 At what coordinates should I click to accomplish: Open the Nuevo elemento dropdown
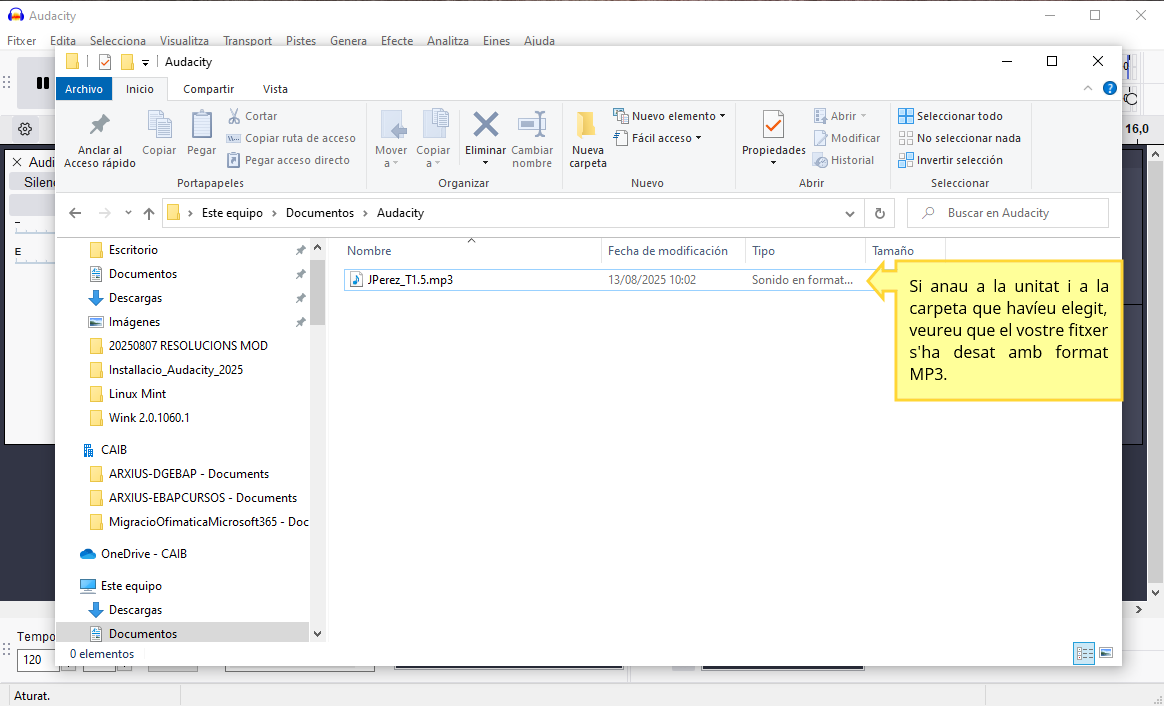[x=670, y=116]
